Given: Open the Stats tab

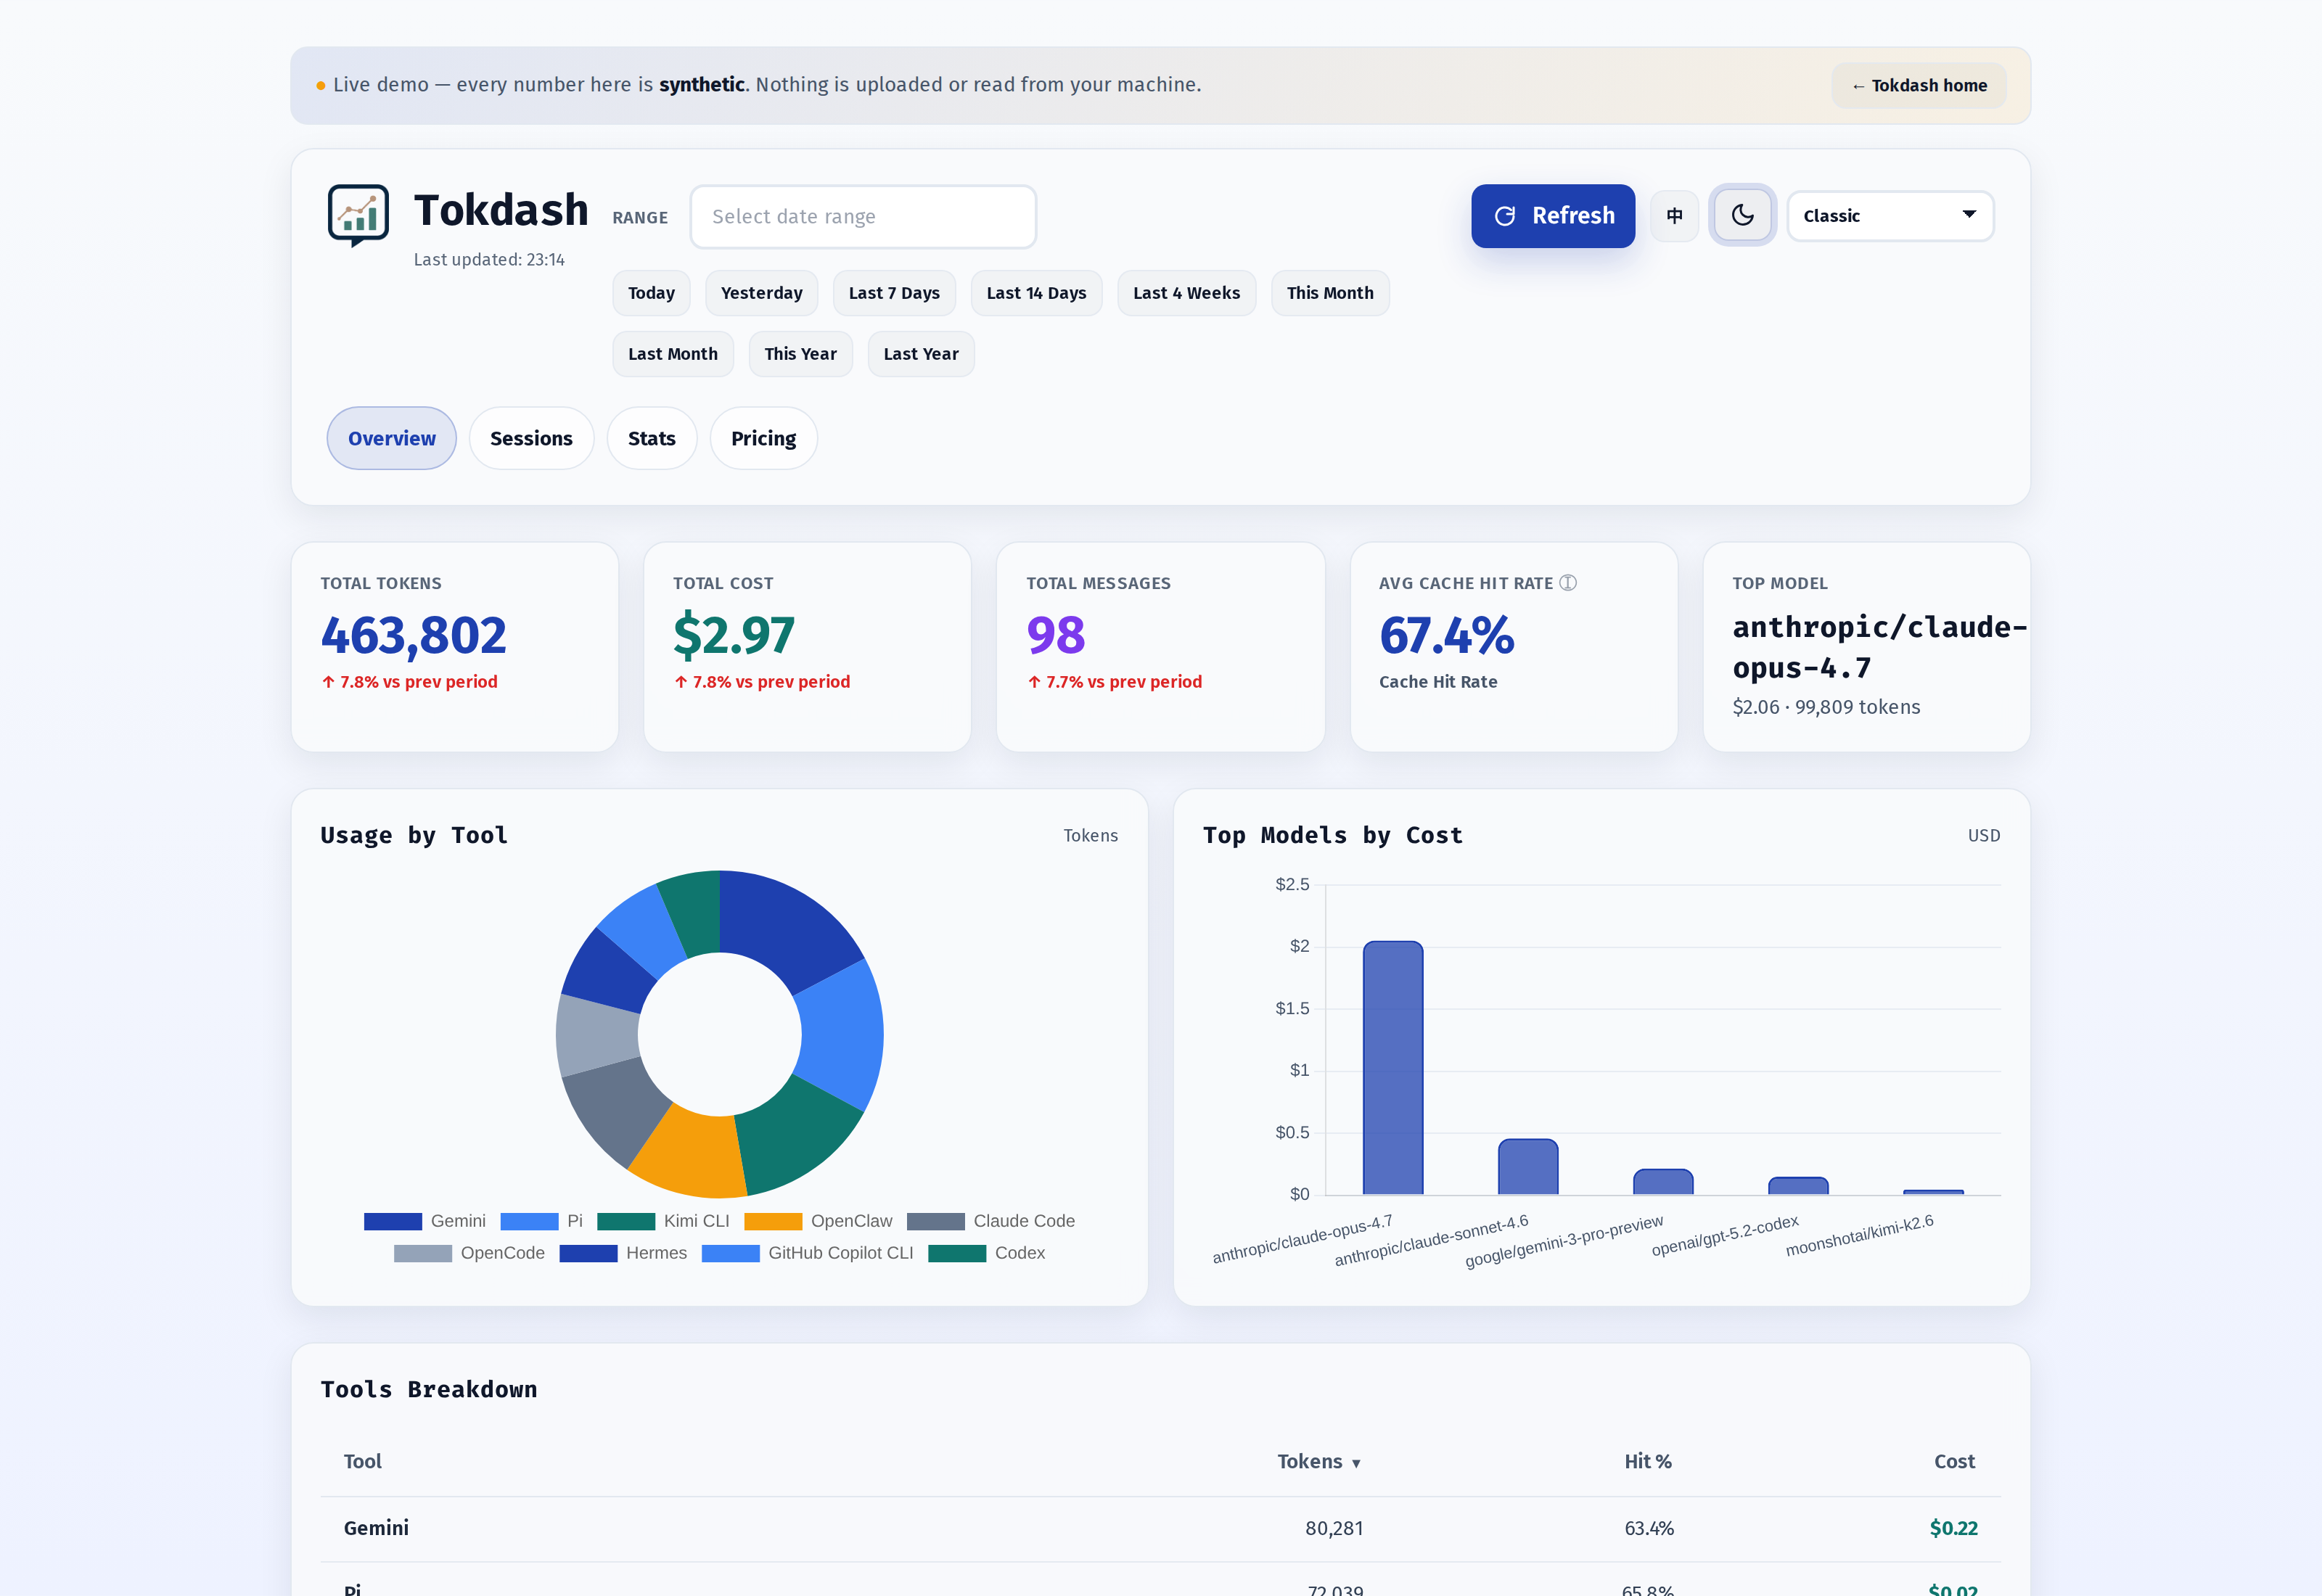Looking at the screenshot, I should pos(652,438).
